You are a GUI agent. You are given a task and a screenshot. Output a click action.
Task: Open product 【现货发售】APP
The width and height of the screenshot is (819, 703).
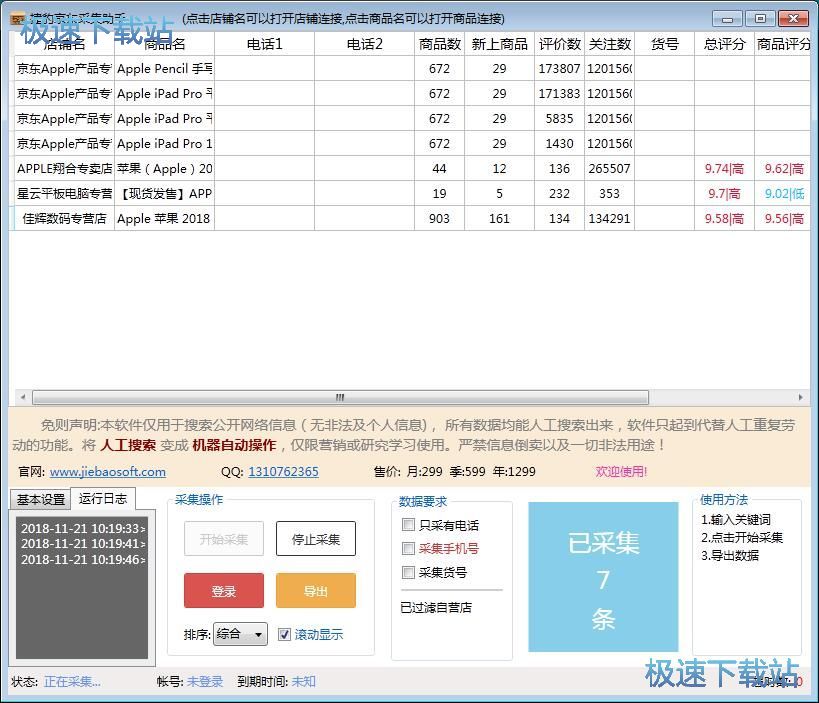165,194
